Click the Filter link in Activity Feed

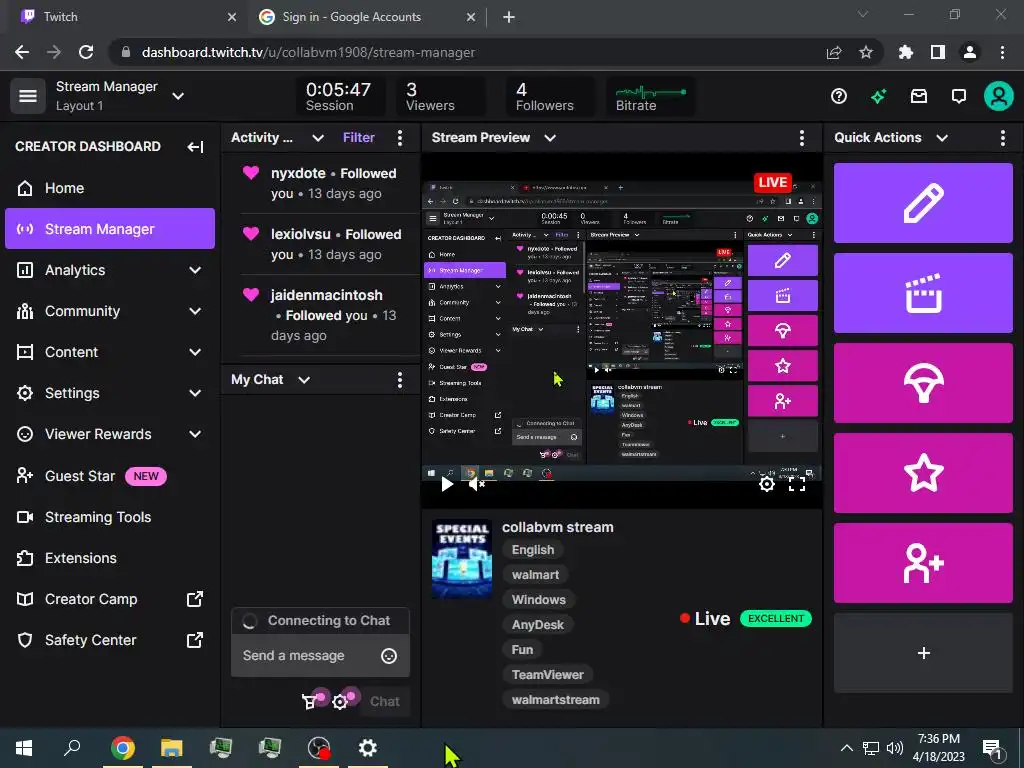(359, 138)
